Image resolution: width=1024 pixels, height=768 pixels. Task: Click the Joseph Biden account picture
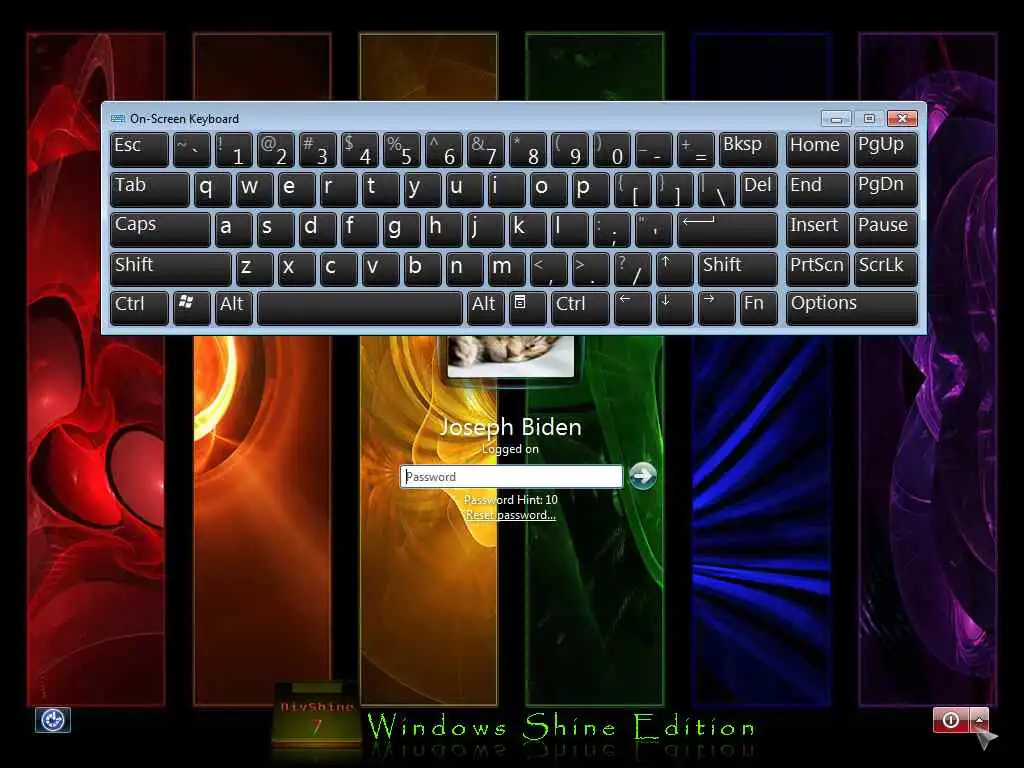(x=511, y=356)
